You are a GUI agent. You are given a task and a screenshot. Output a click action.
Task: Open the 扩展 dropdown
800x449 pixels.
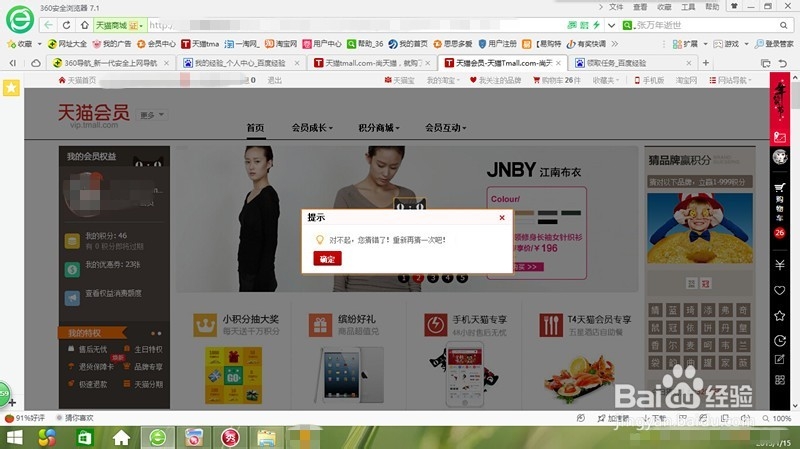(690, 44)
